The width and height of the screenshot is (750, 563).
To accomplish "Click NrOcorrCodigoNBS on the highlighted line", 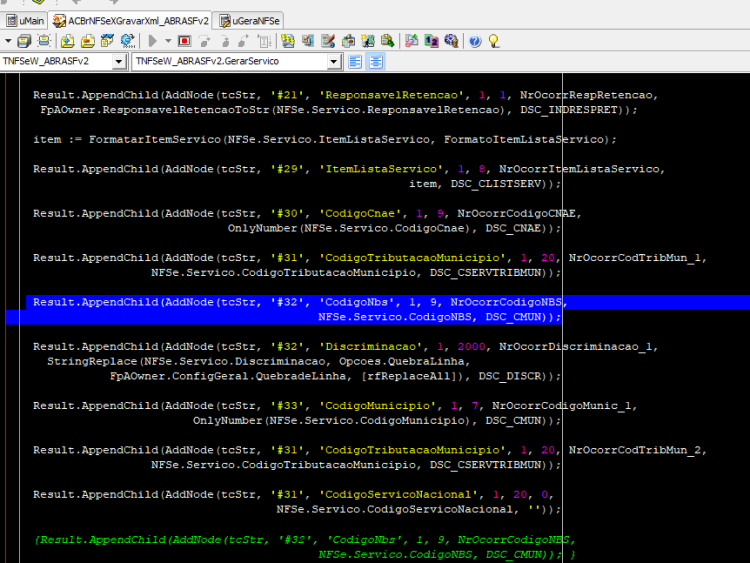I will pos(506,302).
